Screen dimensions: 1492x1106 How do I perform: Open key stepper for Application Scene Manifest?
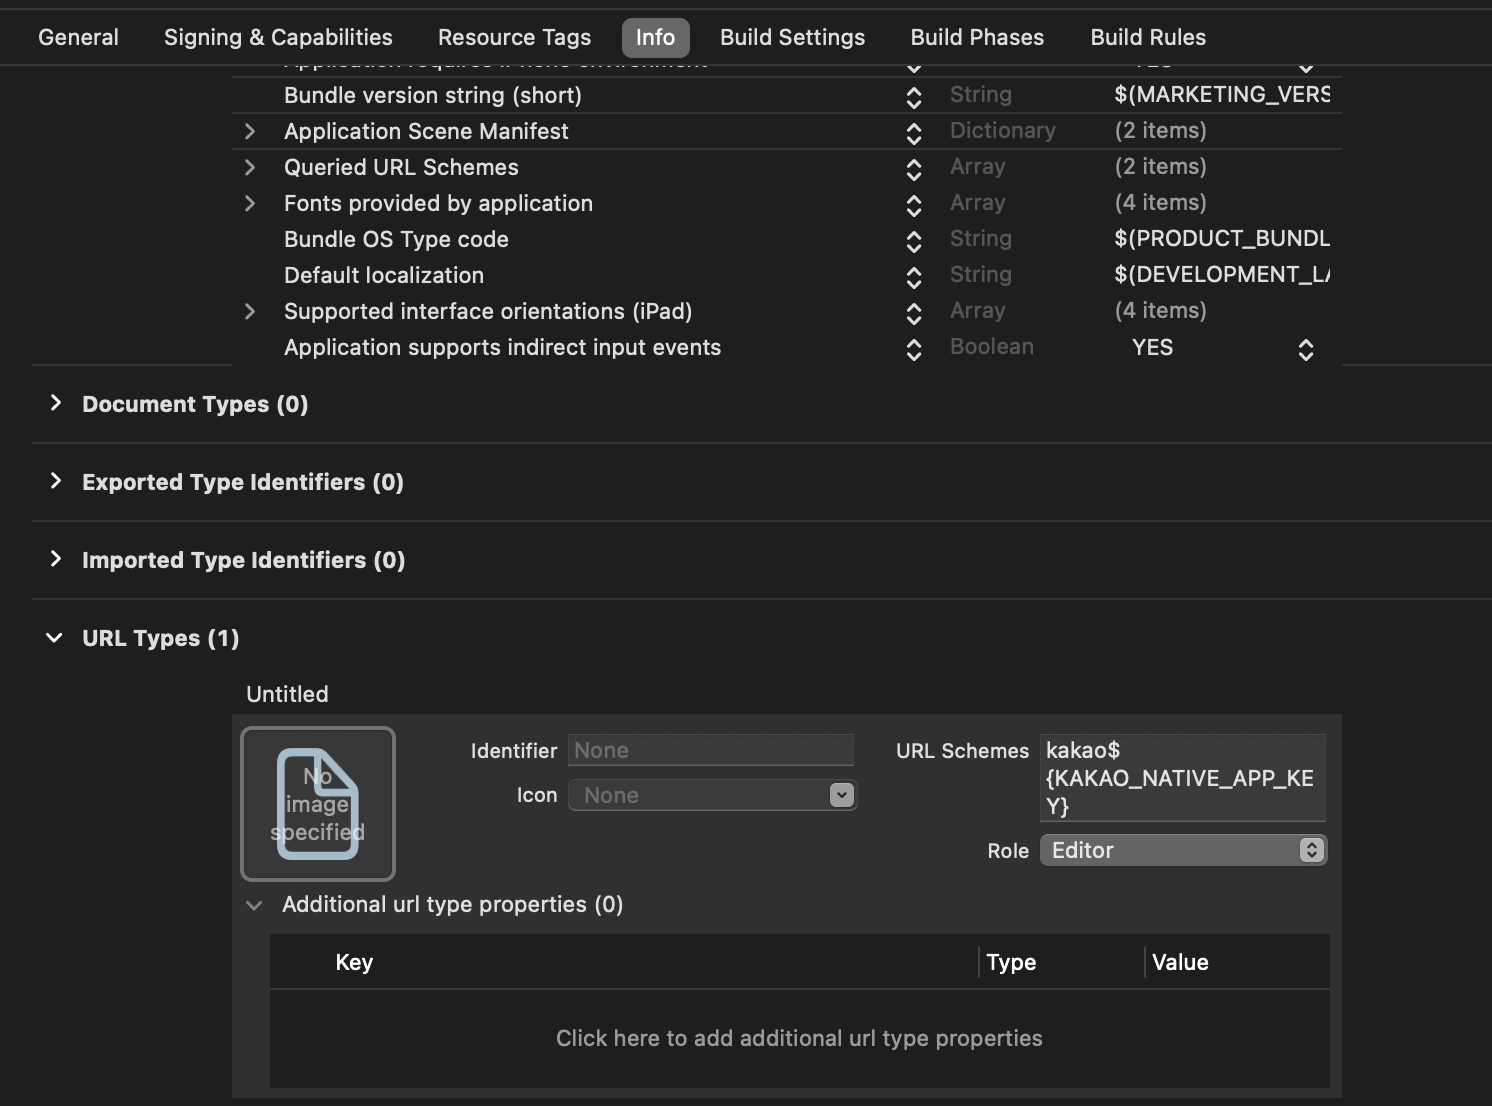pos(914,133)
